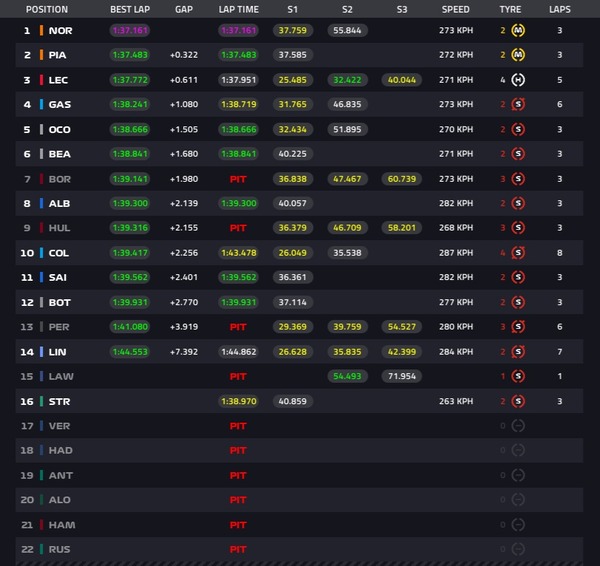Click ALB's speed 282 KPH
Screen dimensions: 600x566
(x=456, y=203)
